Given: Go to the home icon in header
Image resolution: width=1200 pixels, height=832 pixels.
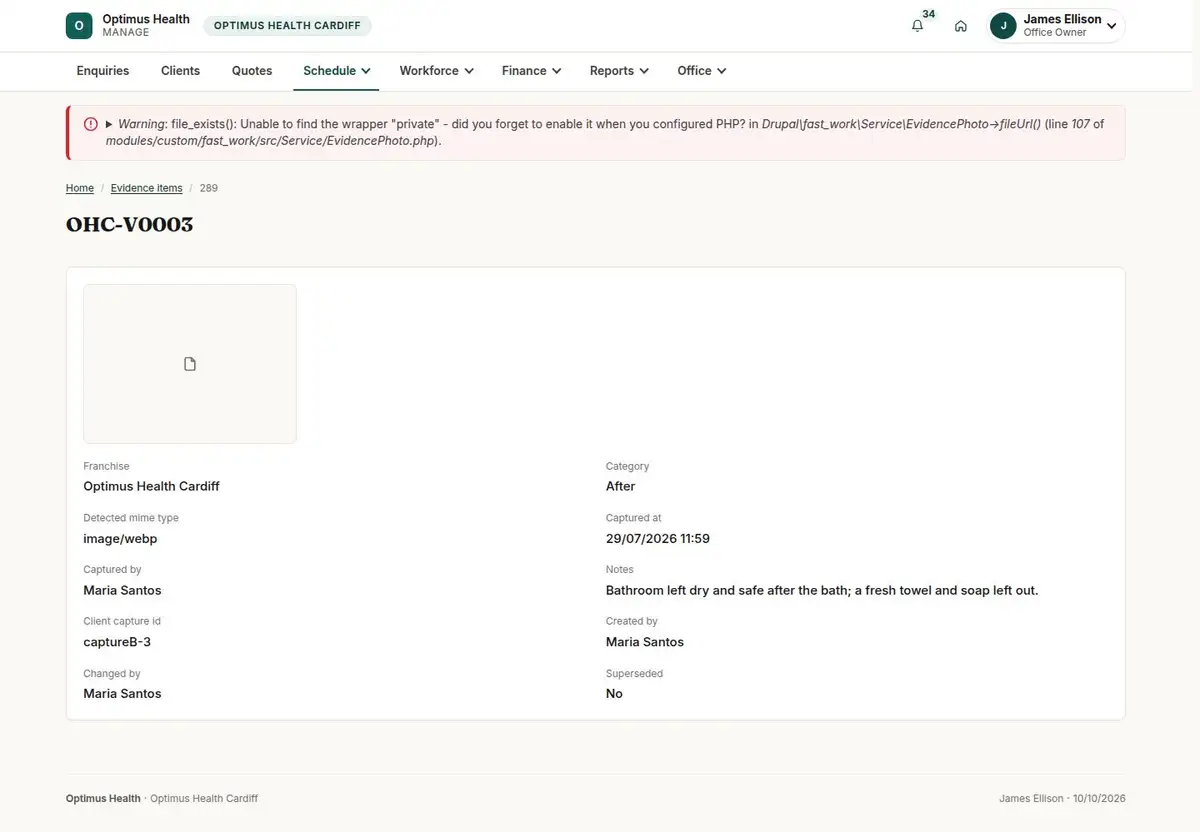Looking at the screenshot, I should [960, 26].
